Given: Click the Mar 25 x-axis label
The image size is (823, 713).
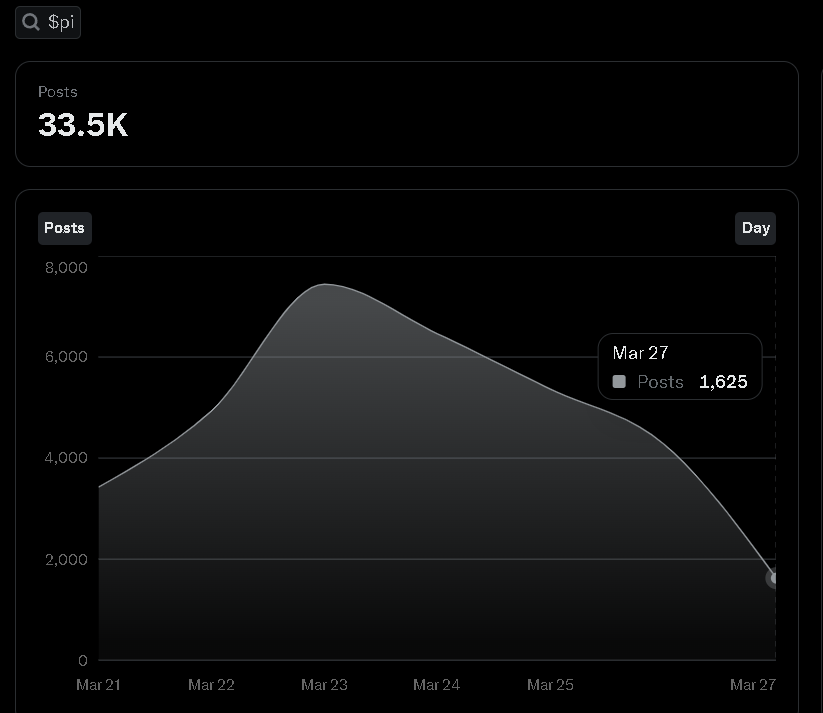Looking at the screenshot, I should pyautogui.click(x=550, y=685).
